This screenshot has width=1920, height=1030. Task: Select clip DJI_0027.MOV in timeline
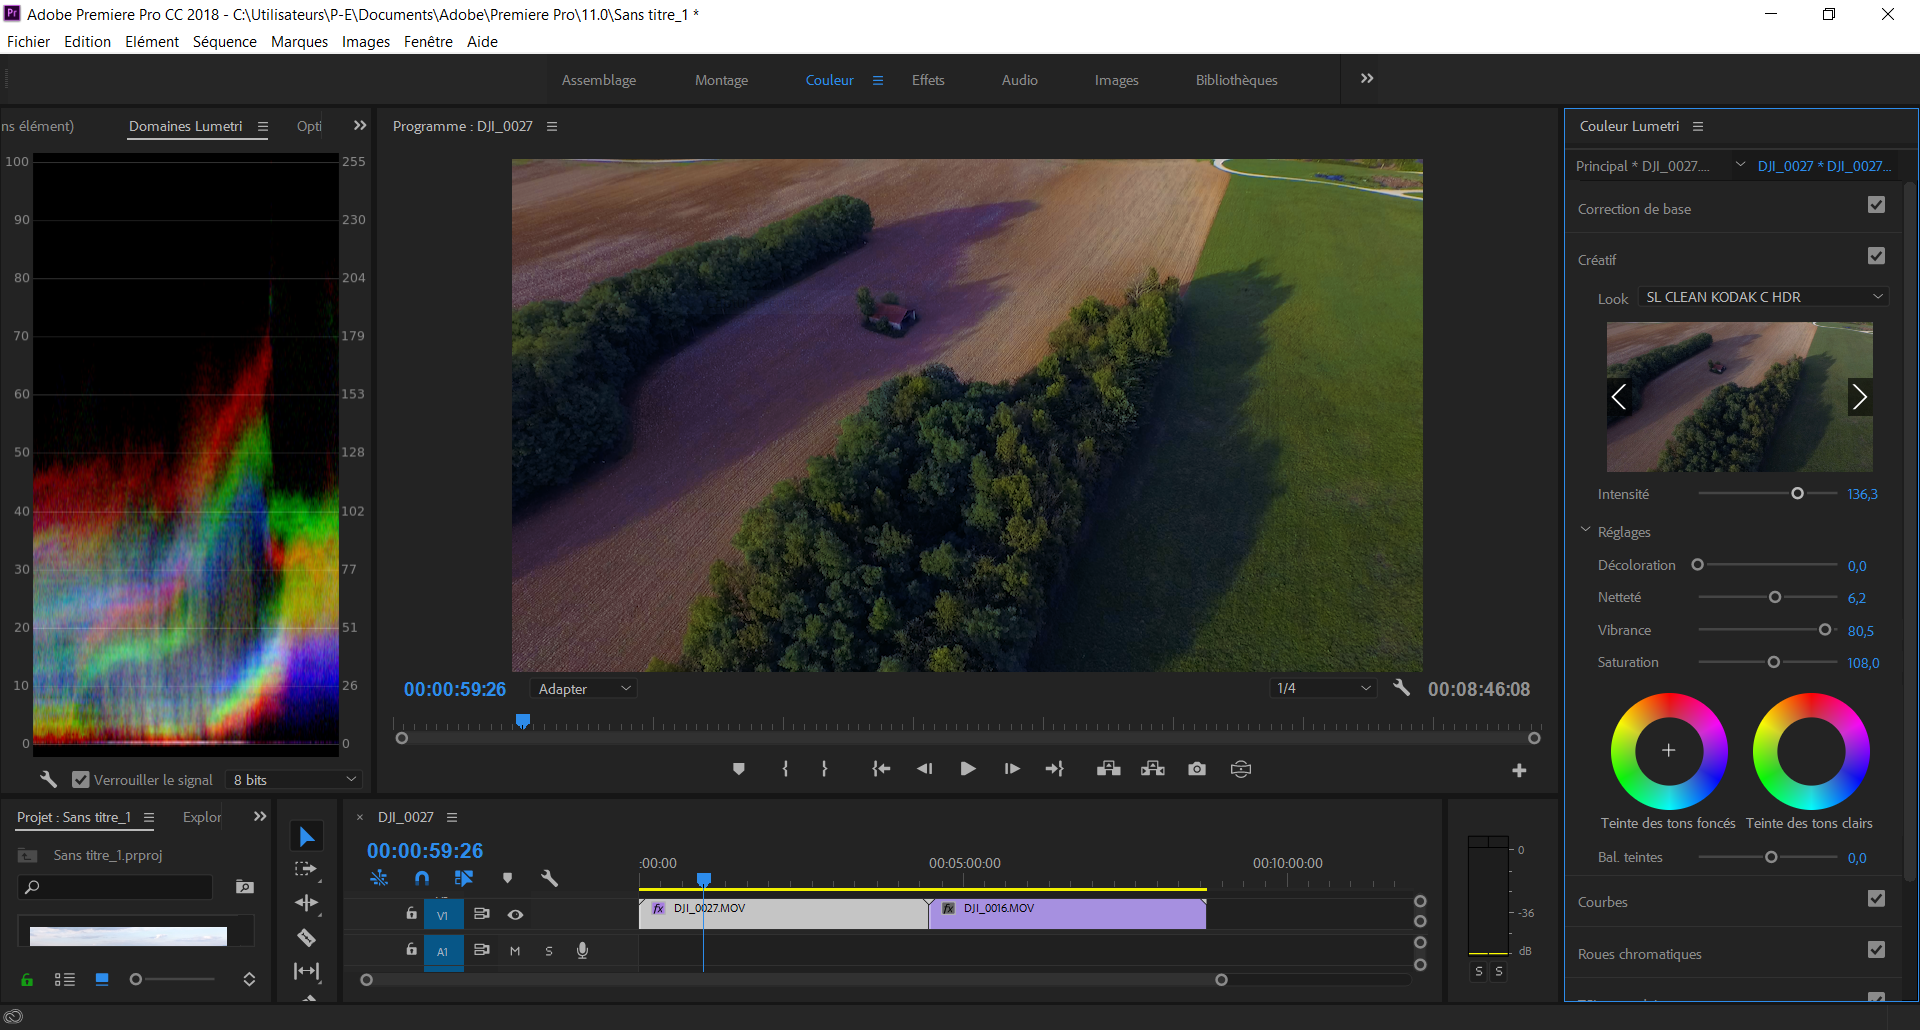click(783, 914)
